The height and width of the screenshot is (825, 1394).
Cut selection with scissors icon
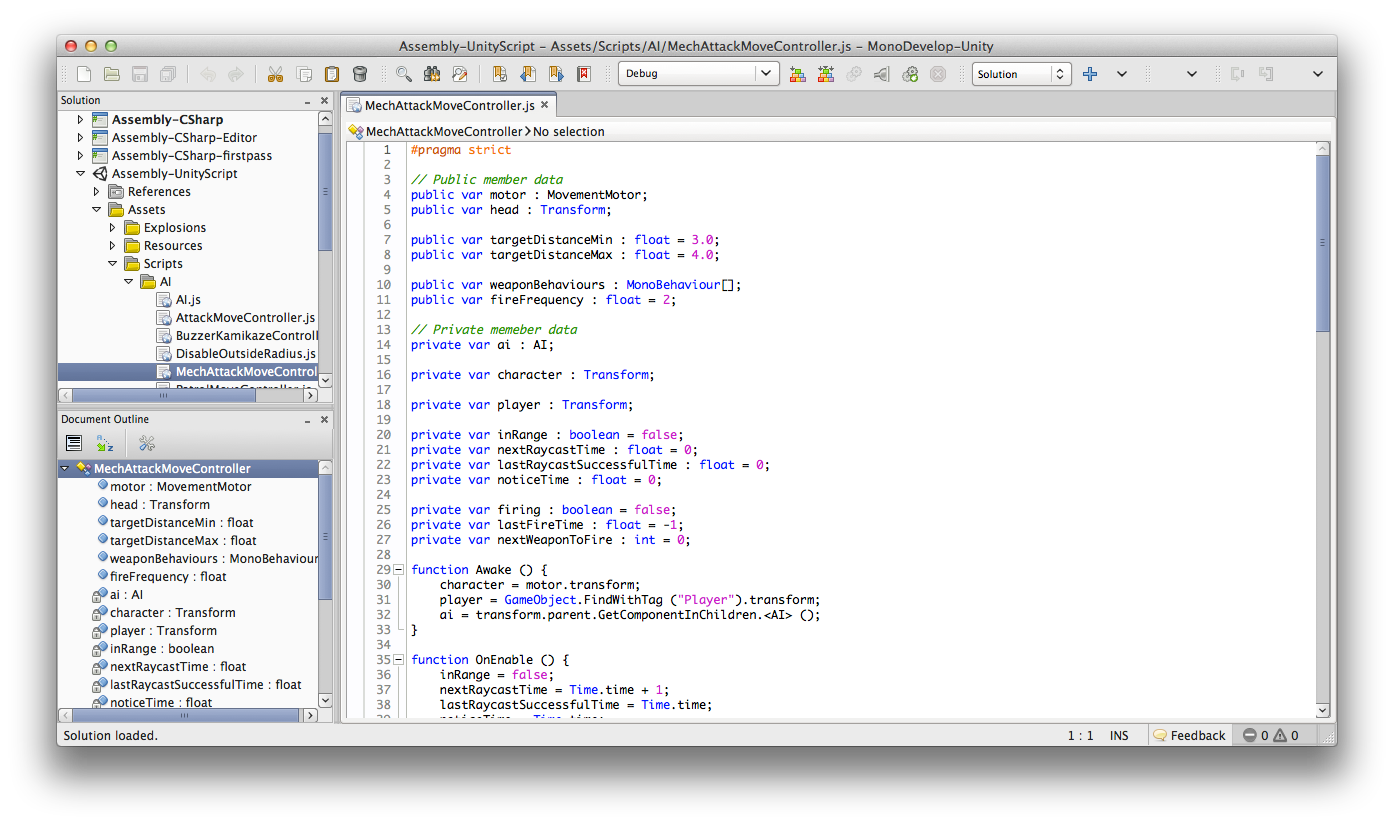[276, 74]
